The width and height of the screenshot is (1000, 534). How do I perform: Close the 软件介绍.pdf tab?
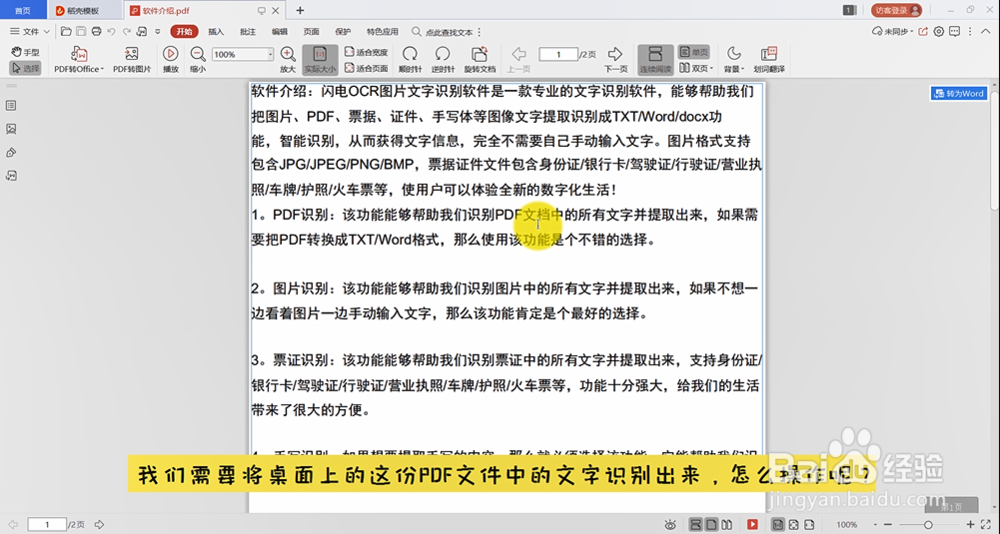click(276, 10)
